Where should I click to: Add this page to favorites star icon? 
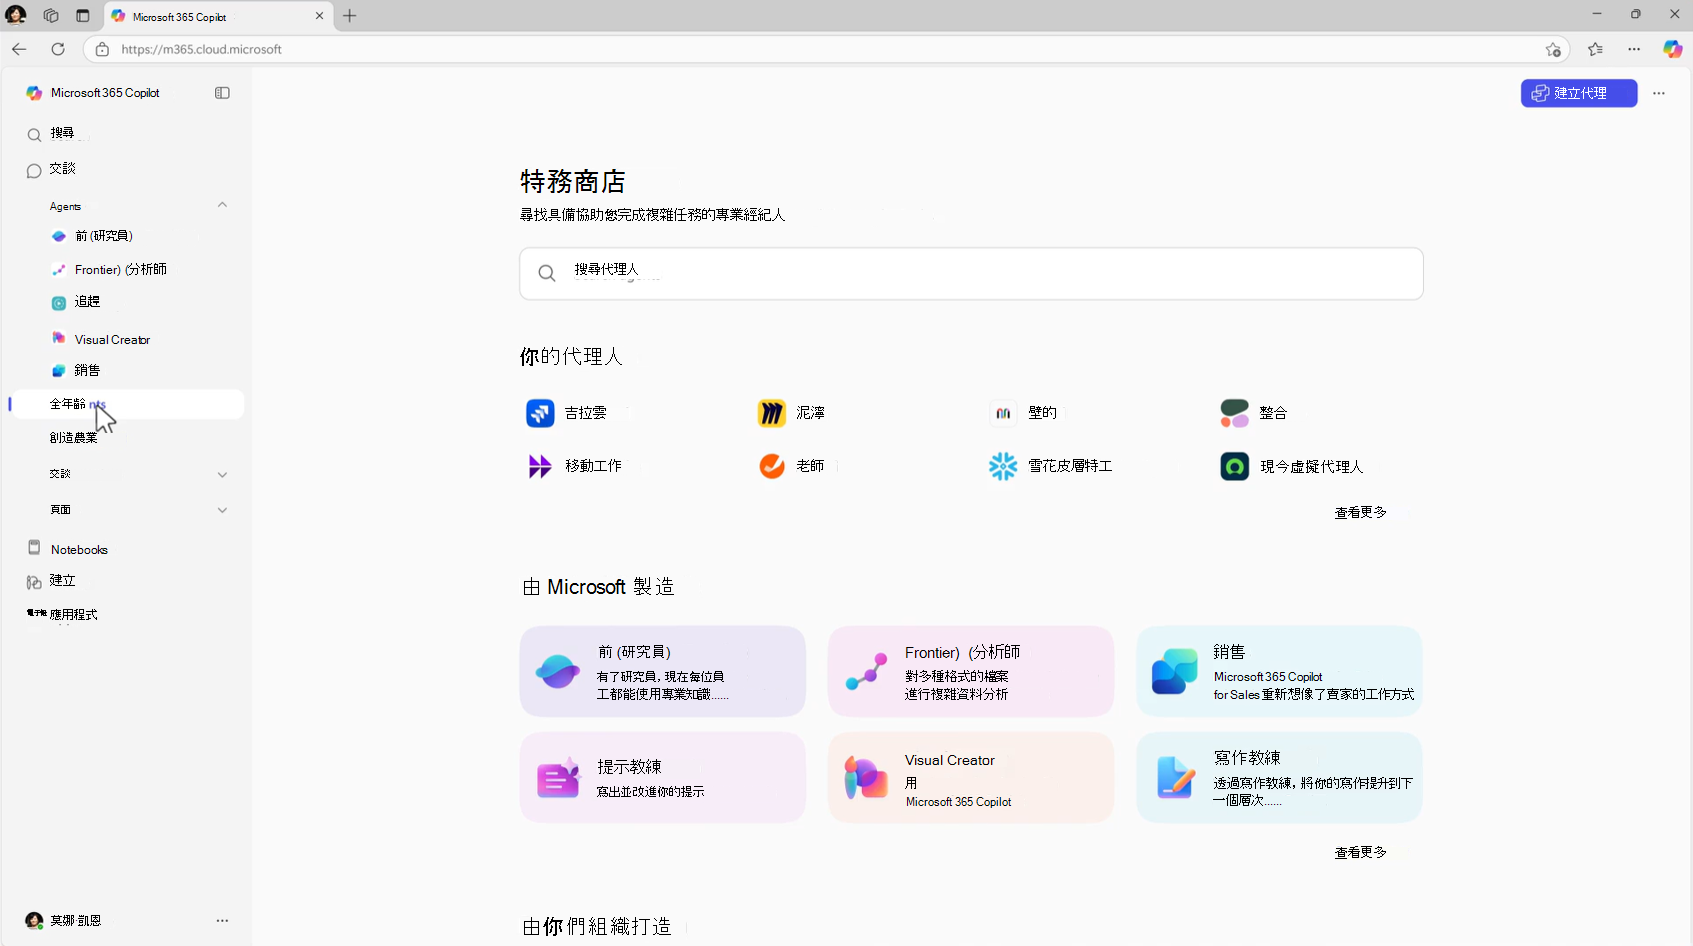click(x=1553, y=49)
